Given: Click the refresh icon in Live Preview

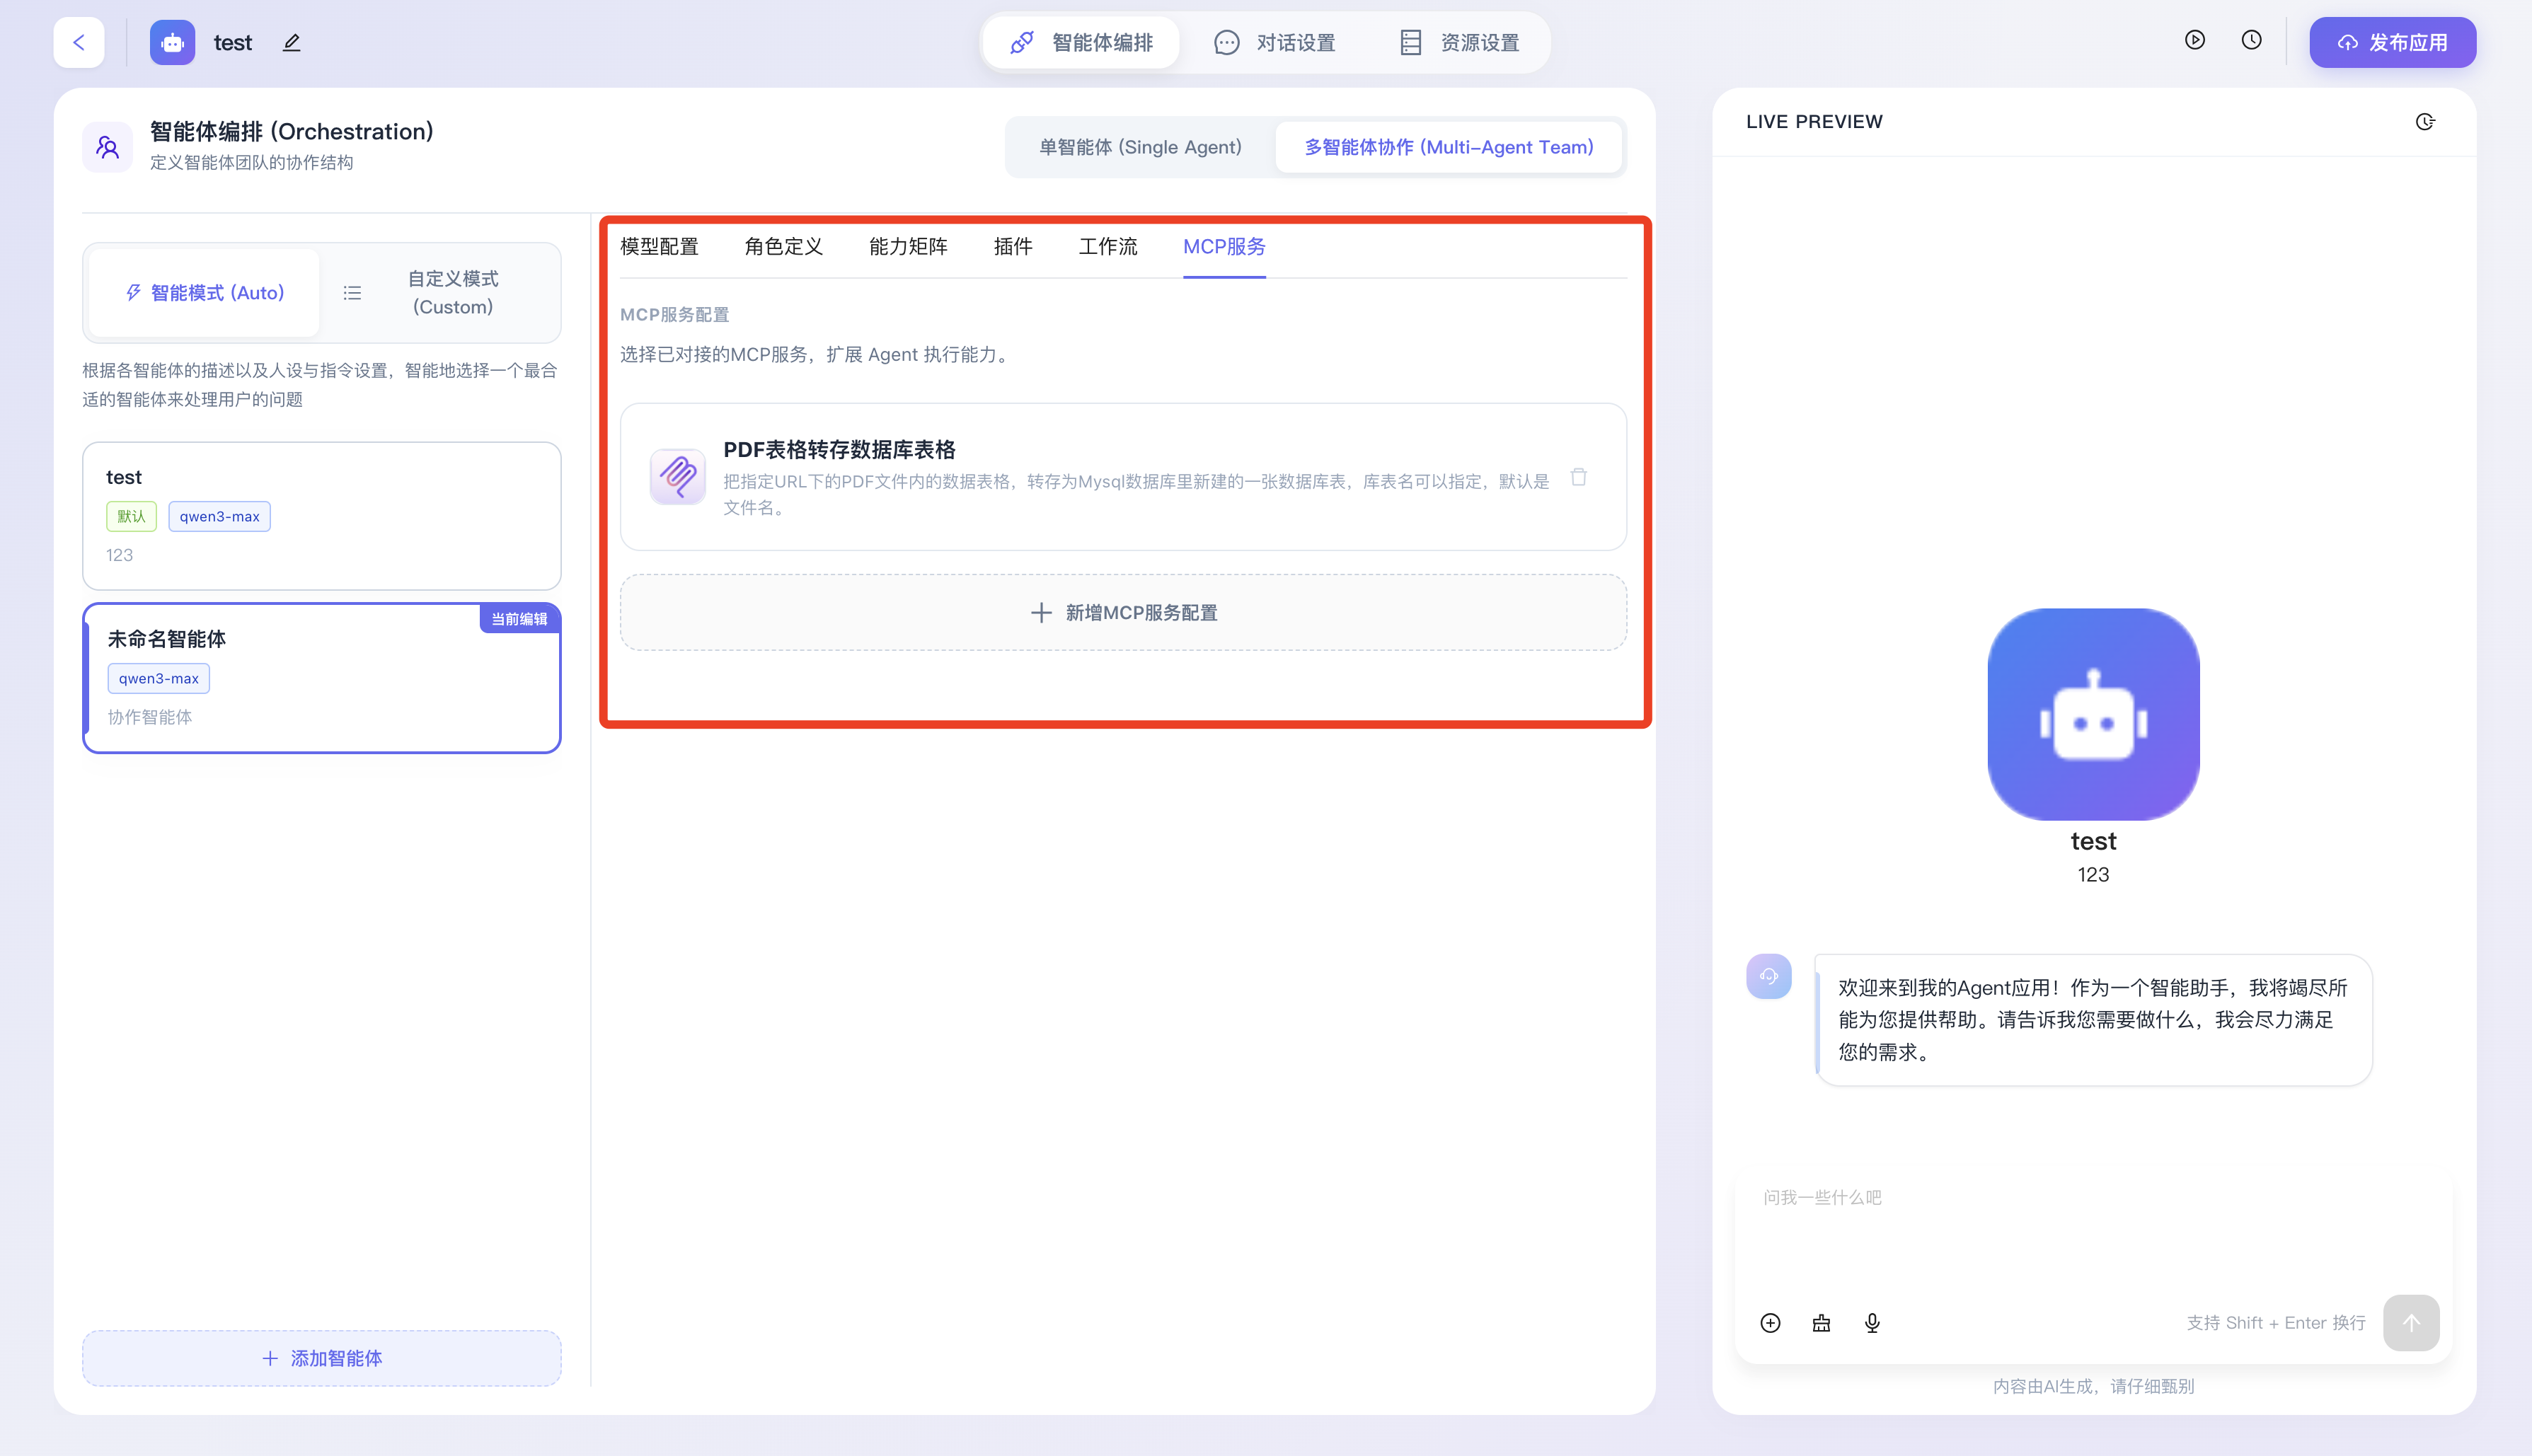Looking at the screenshot, I should 2425,122.
